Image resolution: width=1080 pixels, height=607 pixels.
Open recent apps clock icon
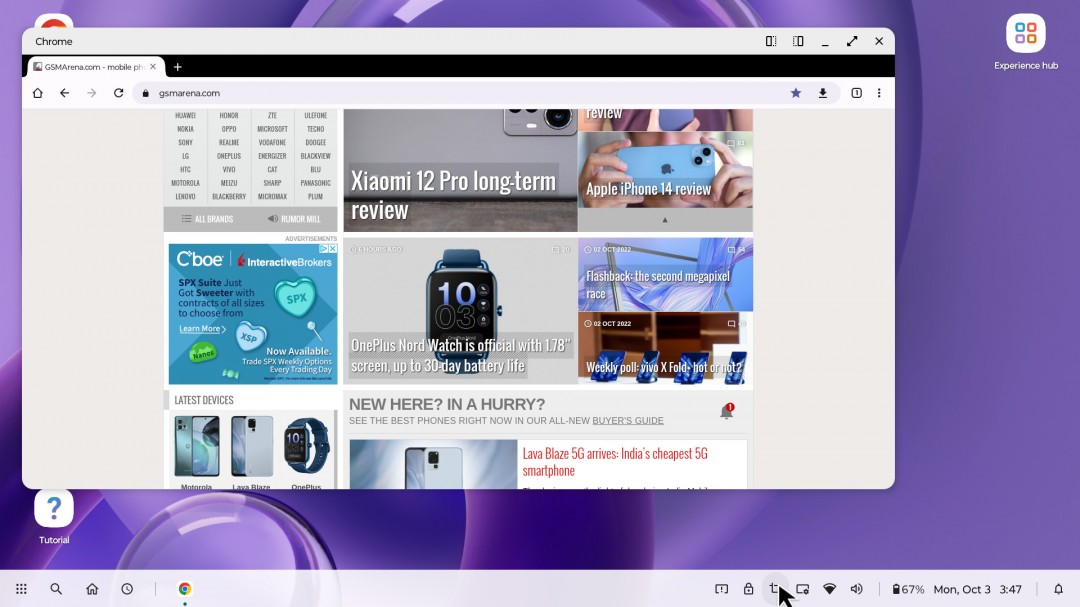[x=127, y=589]
